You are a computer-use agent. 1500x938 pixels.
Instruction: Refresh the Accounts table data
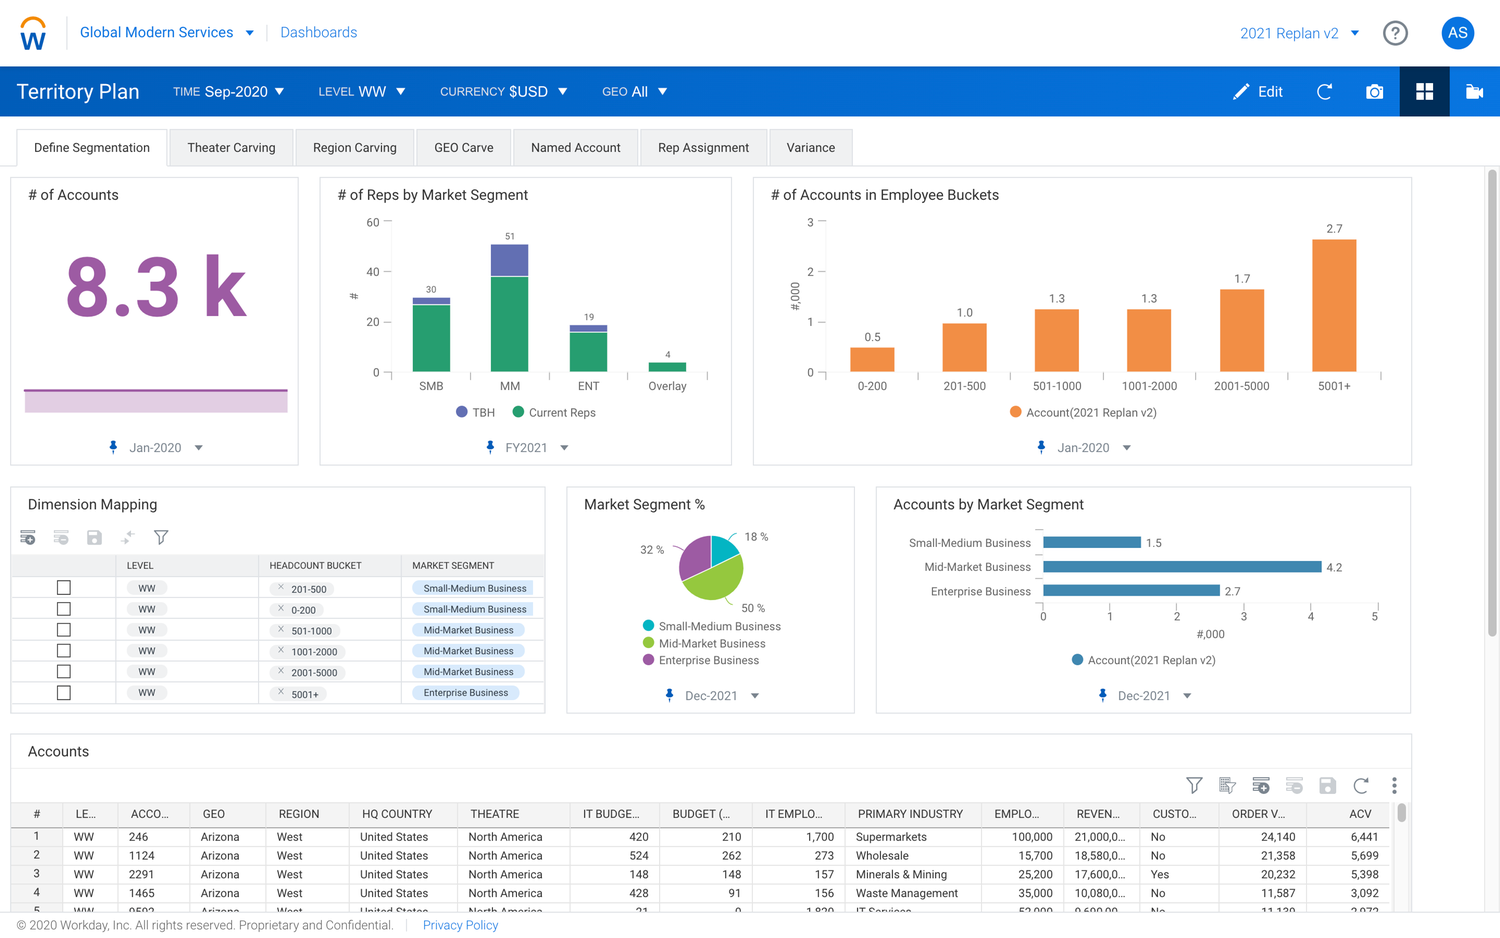1360,785
